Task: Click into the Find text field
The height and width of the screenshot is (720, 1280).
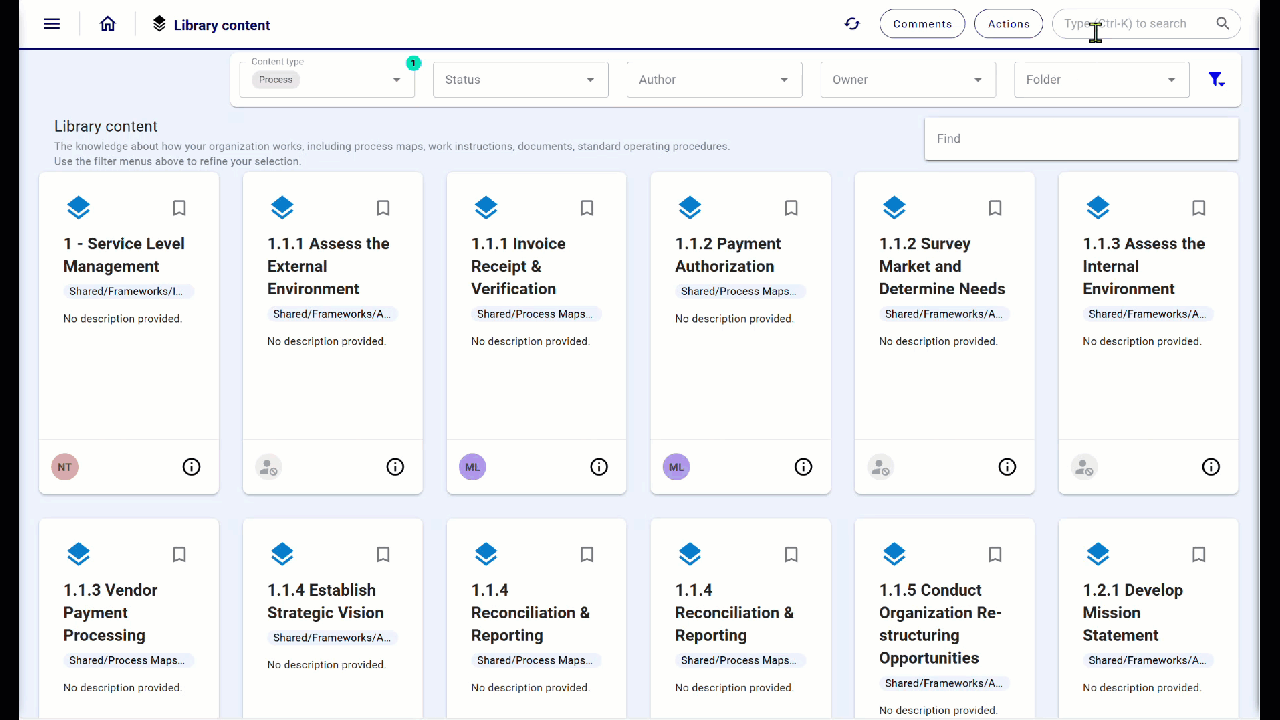Action: point(1080,139)
